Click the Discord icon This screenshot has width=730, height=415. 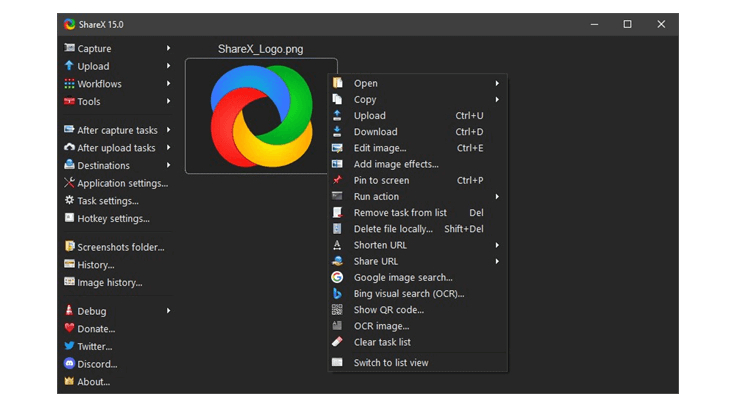coord(69,363)
